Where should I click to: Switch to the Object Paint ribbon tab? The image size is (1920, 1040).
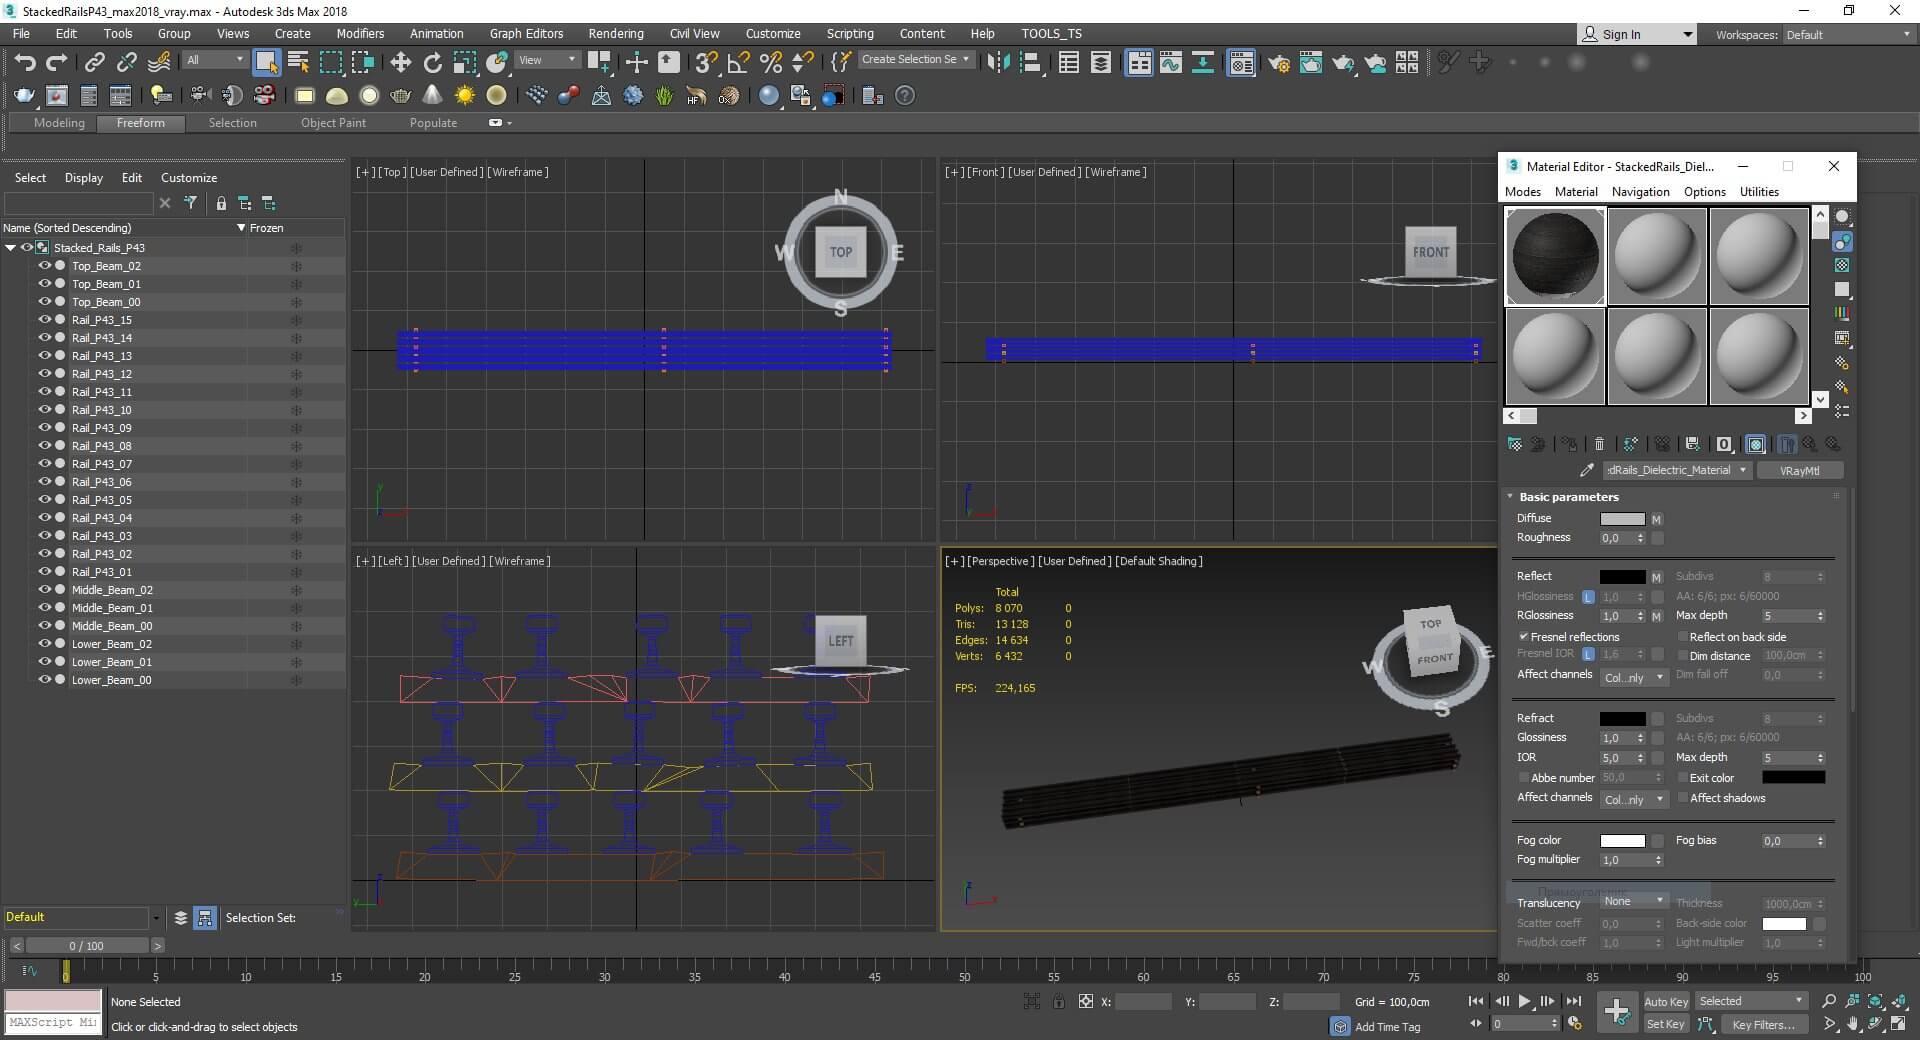click(x=333, y=123)
